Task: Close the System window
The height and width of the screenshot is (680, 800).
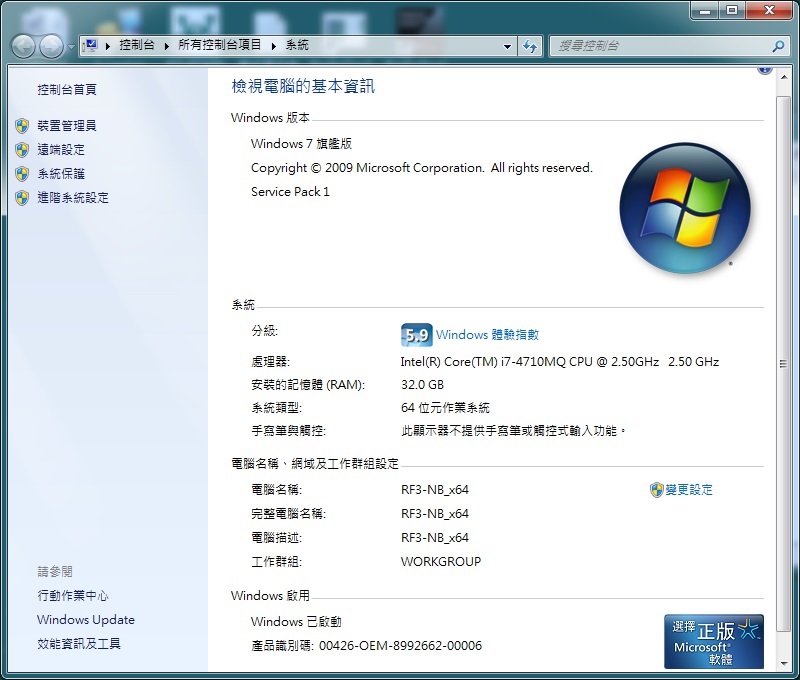Action: click(769, 10)
